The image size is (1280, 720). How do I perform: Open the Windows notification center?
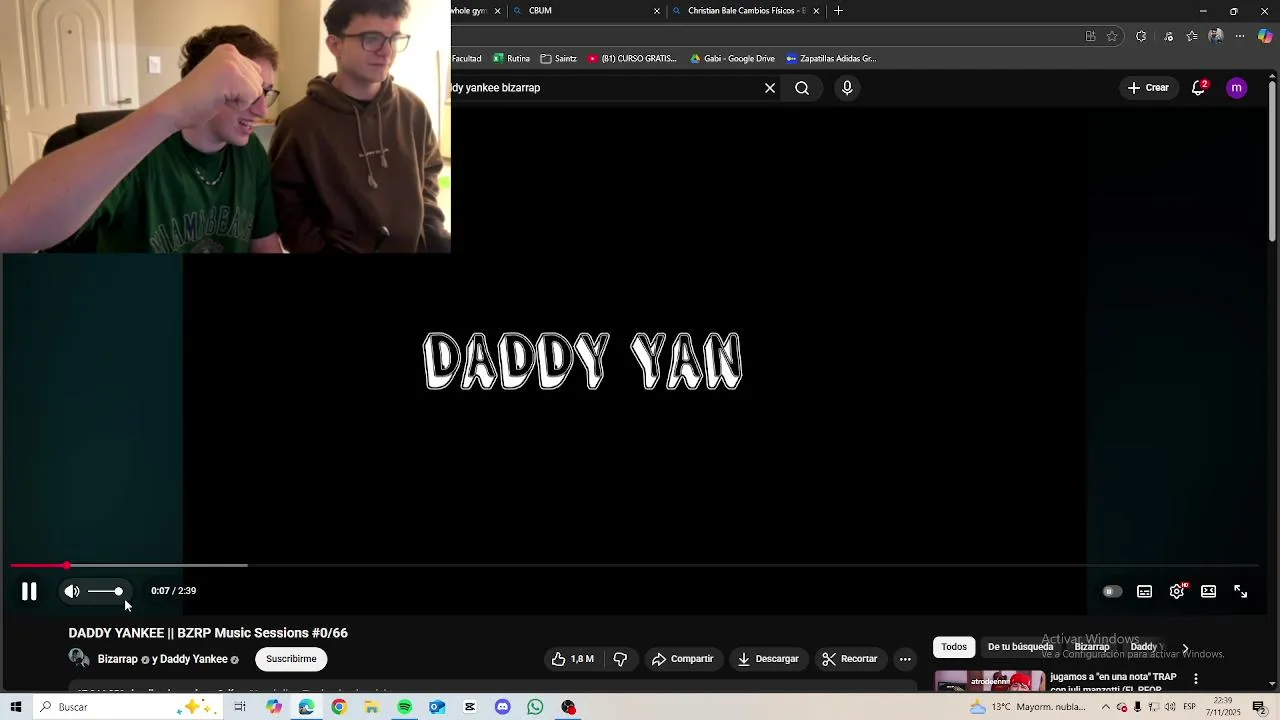point(1260,707)
